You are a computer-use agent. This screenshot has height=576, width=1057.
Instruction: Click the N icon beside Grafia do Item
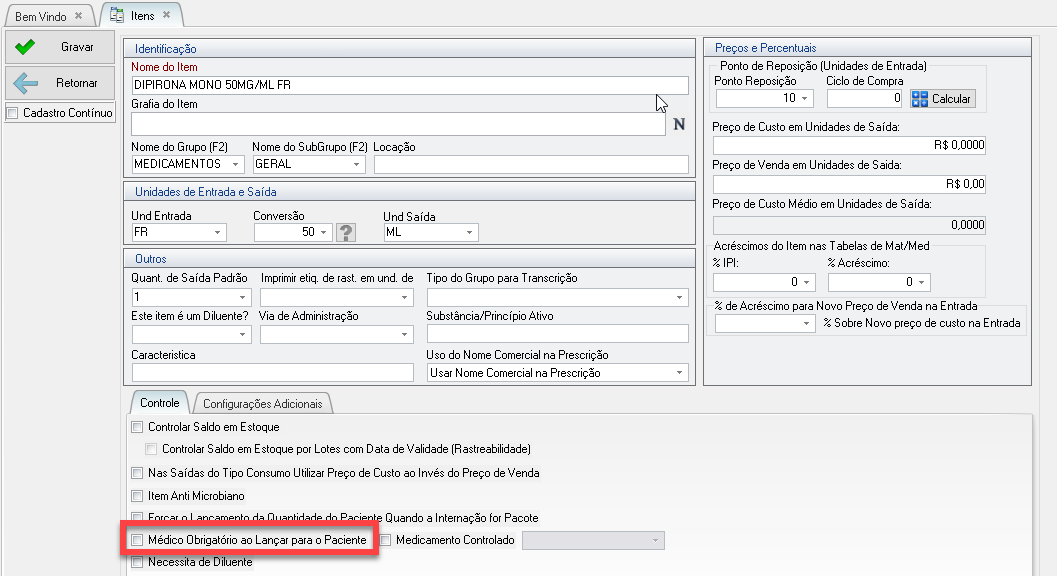679,125
